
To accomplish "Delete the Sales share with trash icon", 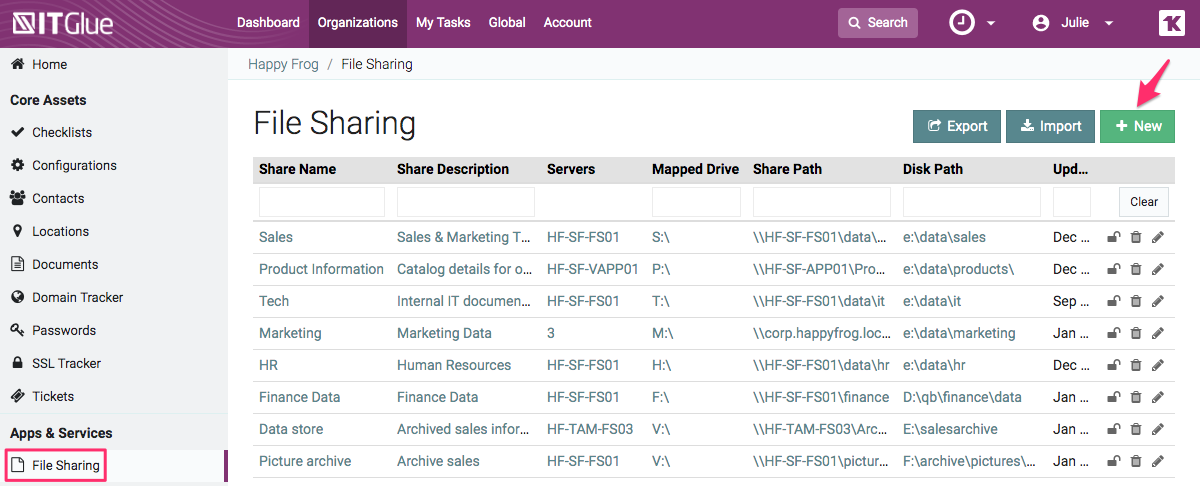I will [1135, 237].
